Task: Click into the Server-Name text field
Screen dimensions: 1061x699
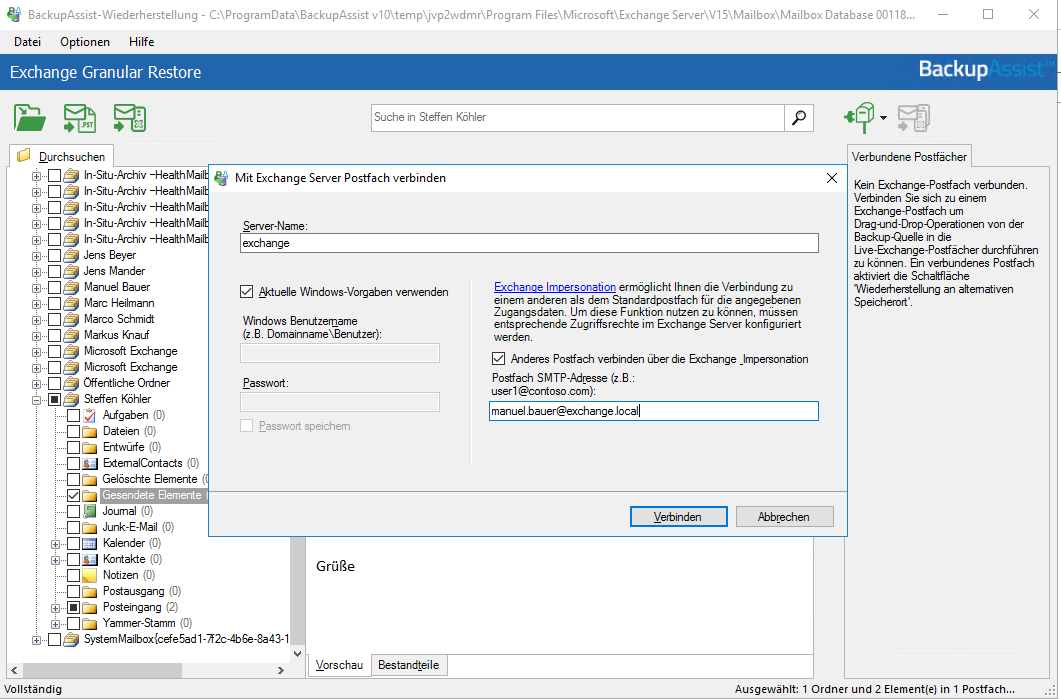Action: pos(529,243)
